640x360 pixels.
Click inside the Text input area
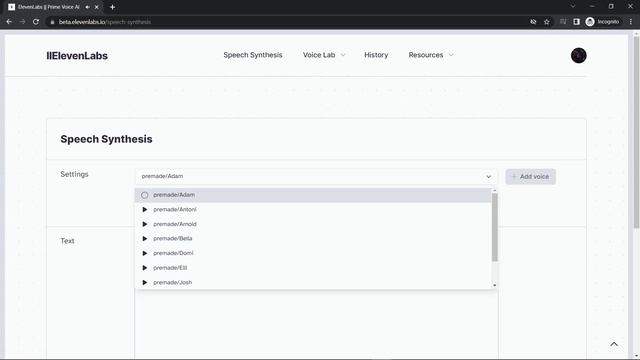316,324
